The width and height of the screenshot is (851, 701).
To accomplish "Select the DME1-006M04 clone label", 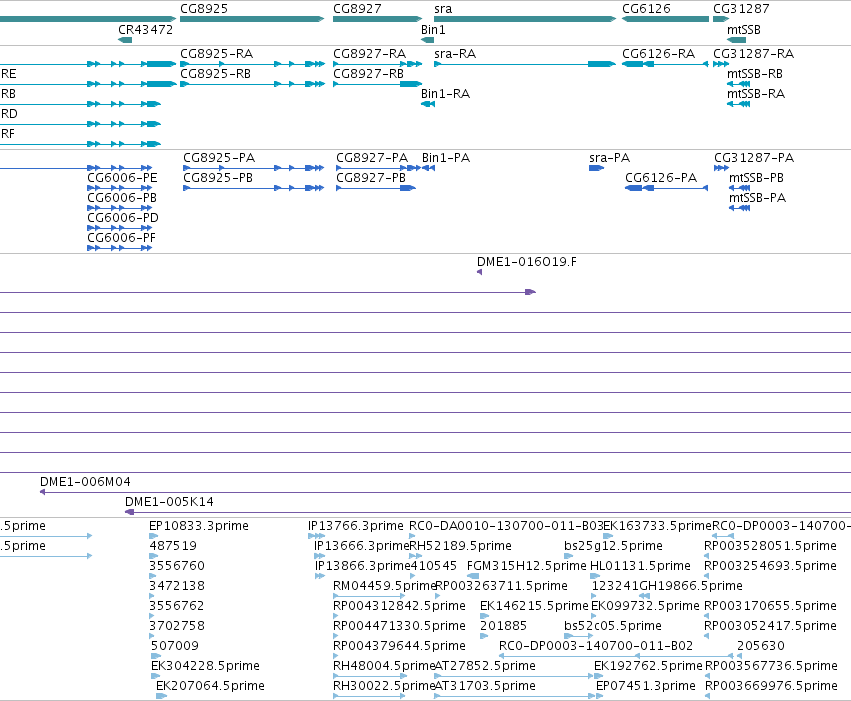I will [x=85, y=482].
